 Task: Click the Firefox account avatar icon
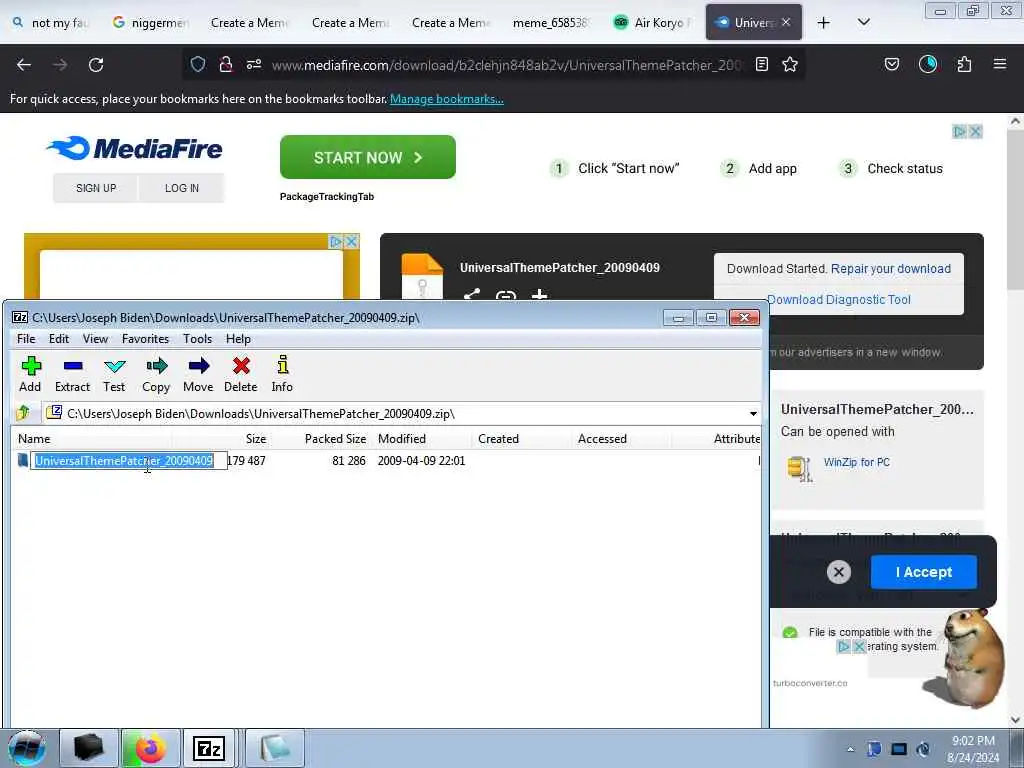point(927,64)
